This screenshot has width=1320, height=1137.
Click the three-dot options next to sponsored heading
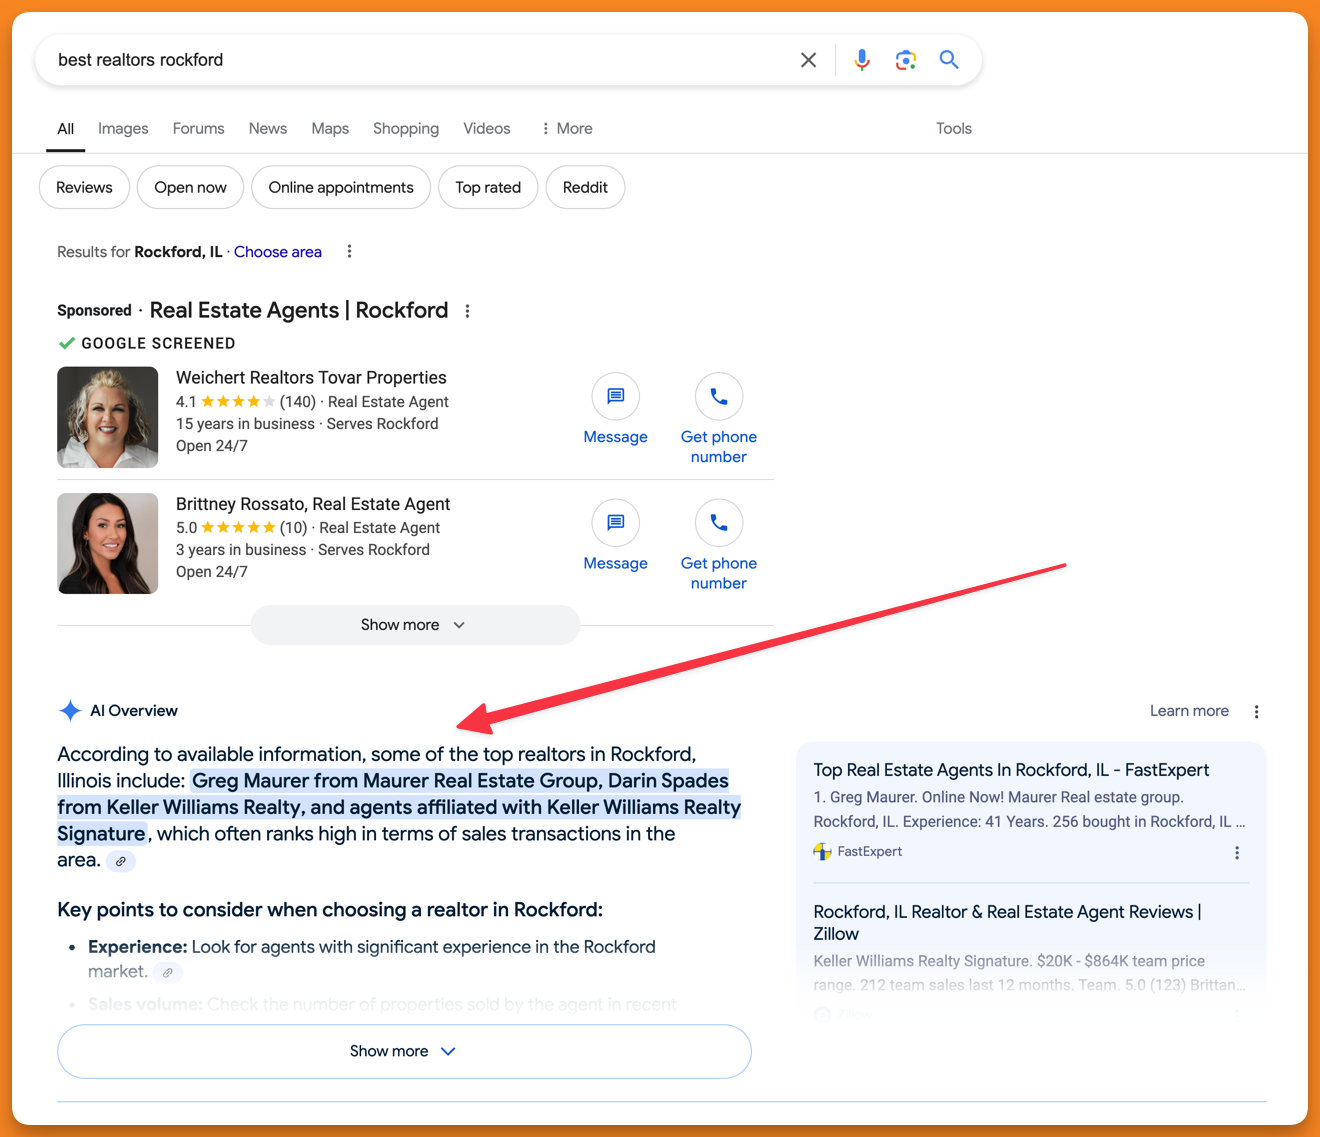[467, 311]
